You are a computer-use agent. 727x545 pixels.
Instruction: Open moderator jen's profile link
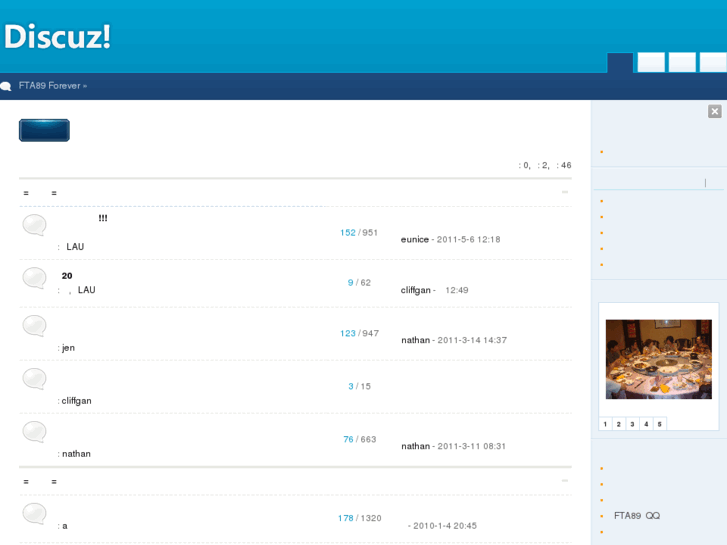[x=68, y=348]
